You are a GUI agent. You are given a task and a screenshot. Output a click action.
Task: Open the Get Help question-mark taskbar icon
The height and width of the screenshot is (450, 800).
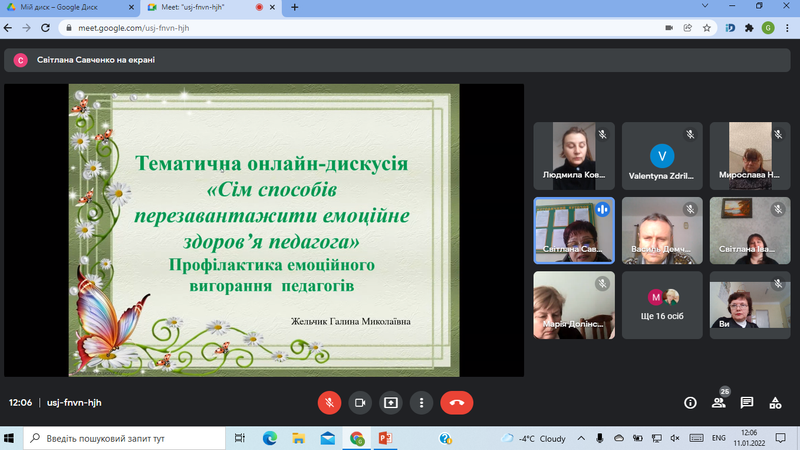click(x=445, y=438)
